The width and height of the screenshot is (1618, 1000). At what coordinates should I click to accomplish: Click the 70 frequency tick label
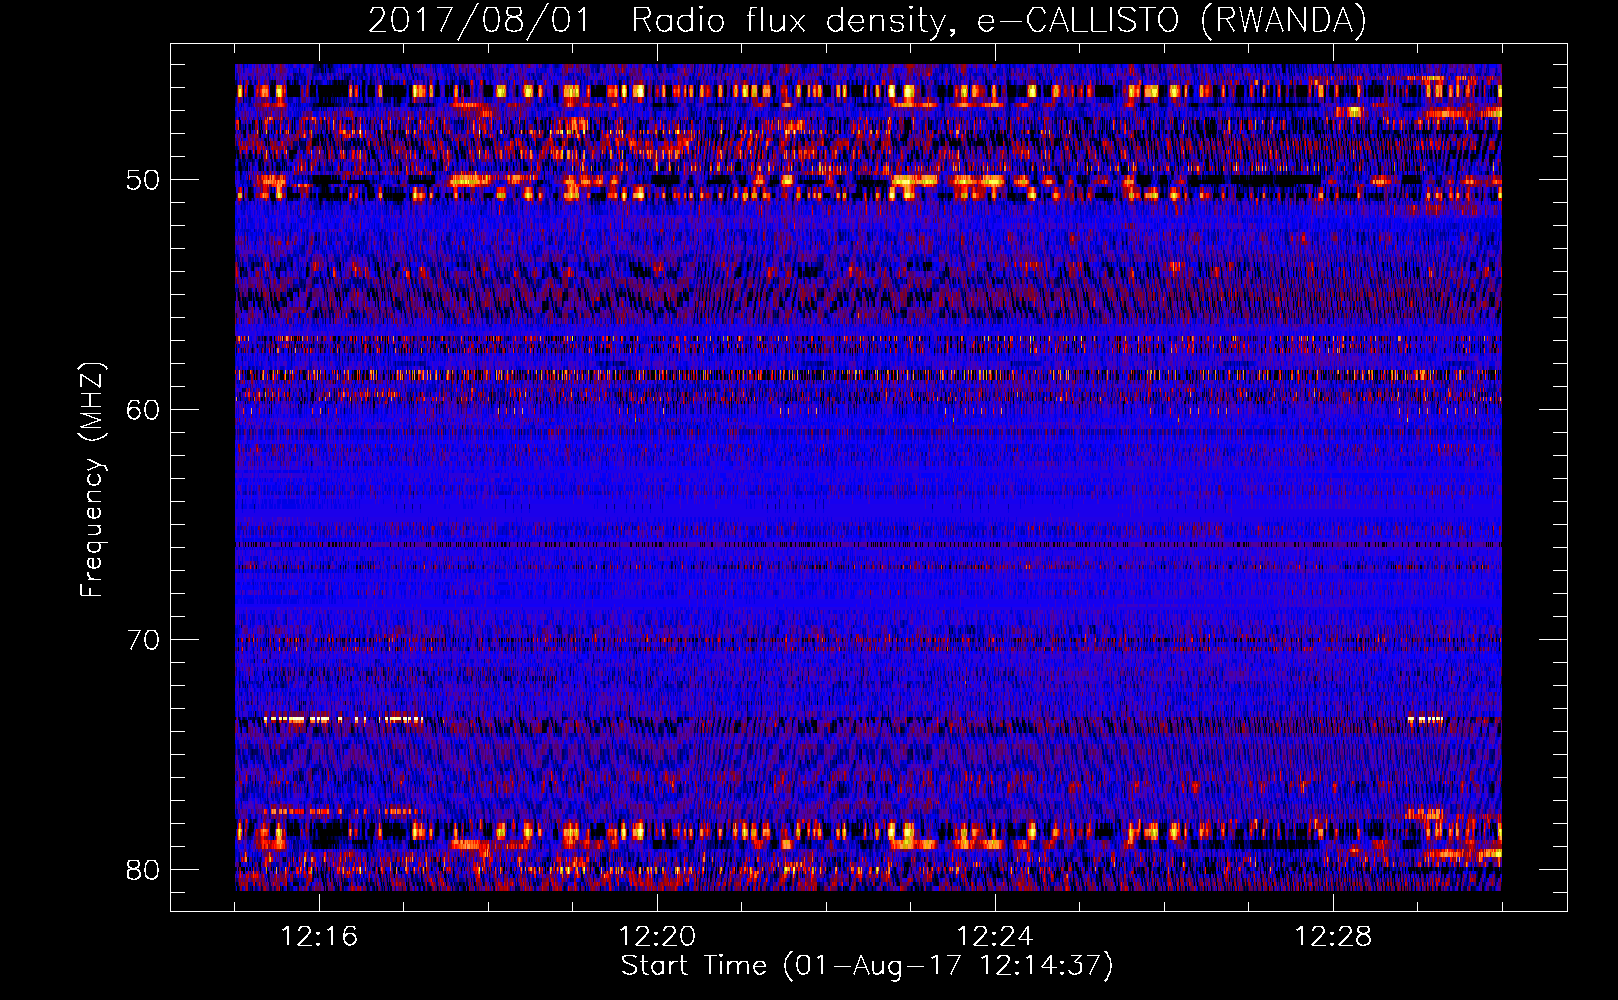143,640
